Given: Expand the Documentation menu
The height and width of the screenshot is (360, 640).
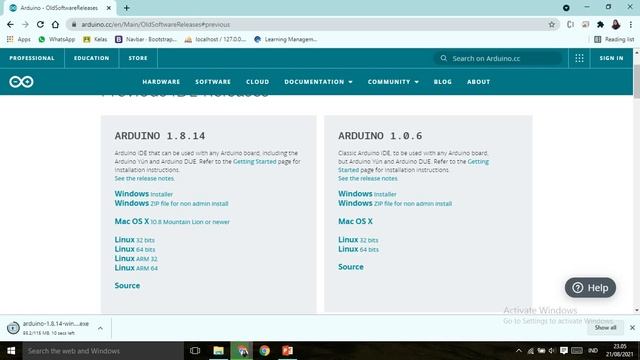Looking at the screenshot, I should [x=318, y=82].
